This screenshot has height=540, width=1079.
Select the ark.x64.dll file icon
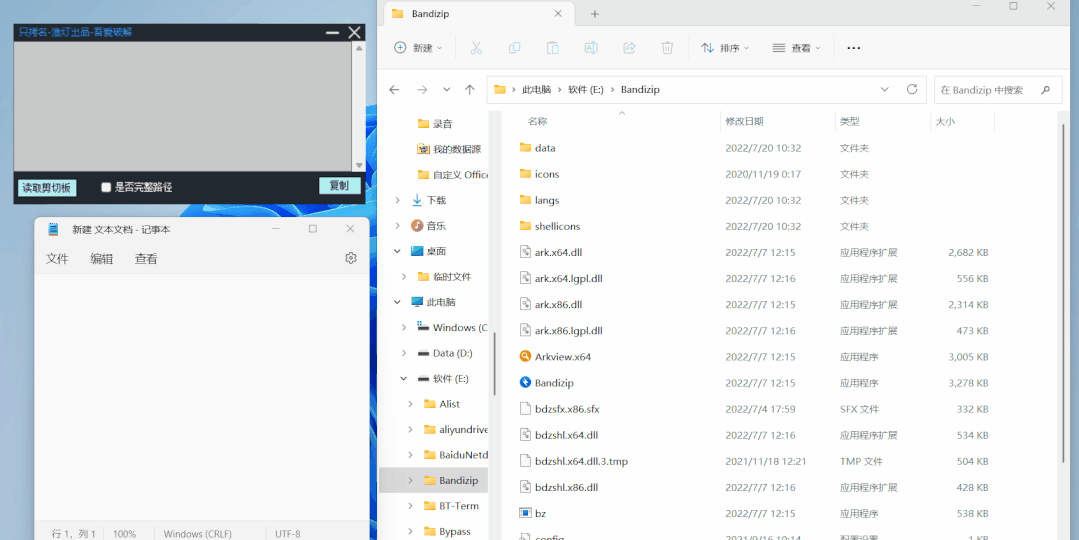(525, 252)
